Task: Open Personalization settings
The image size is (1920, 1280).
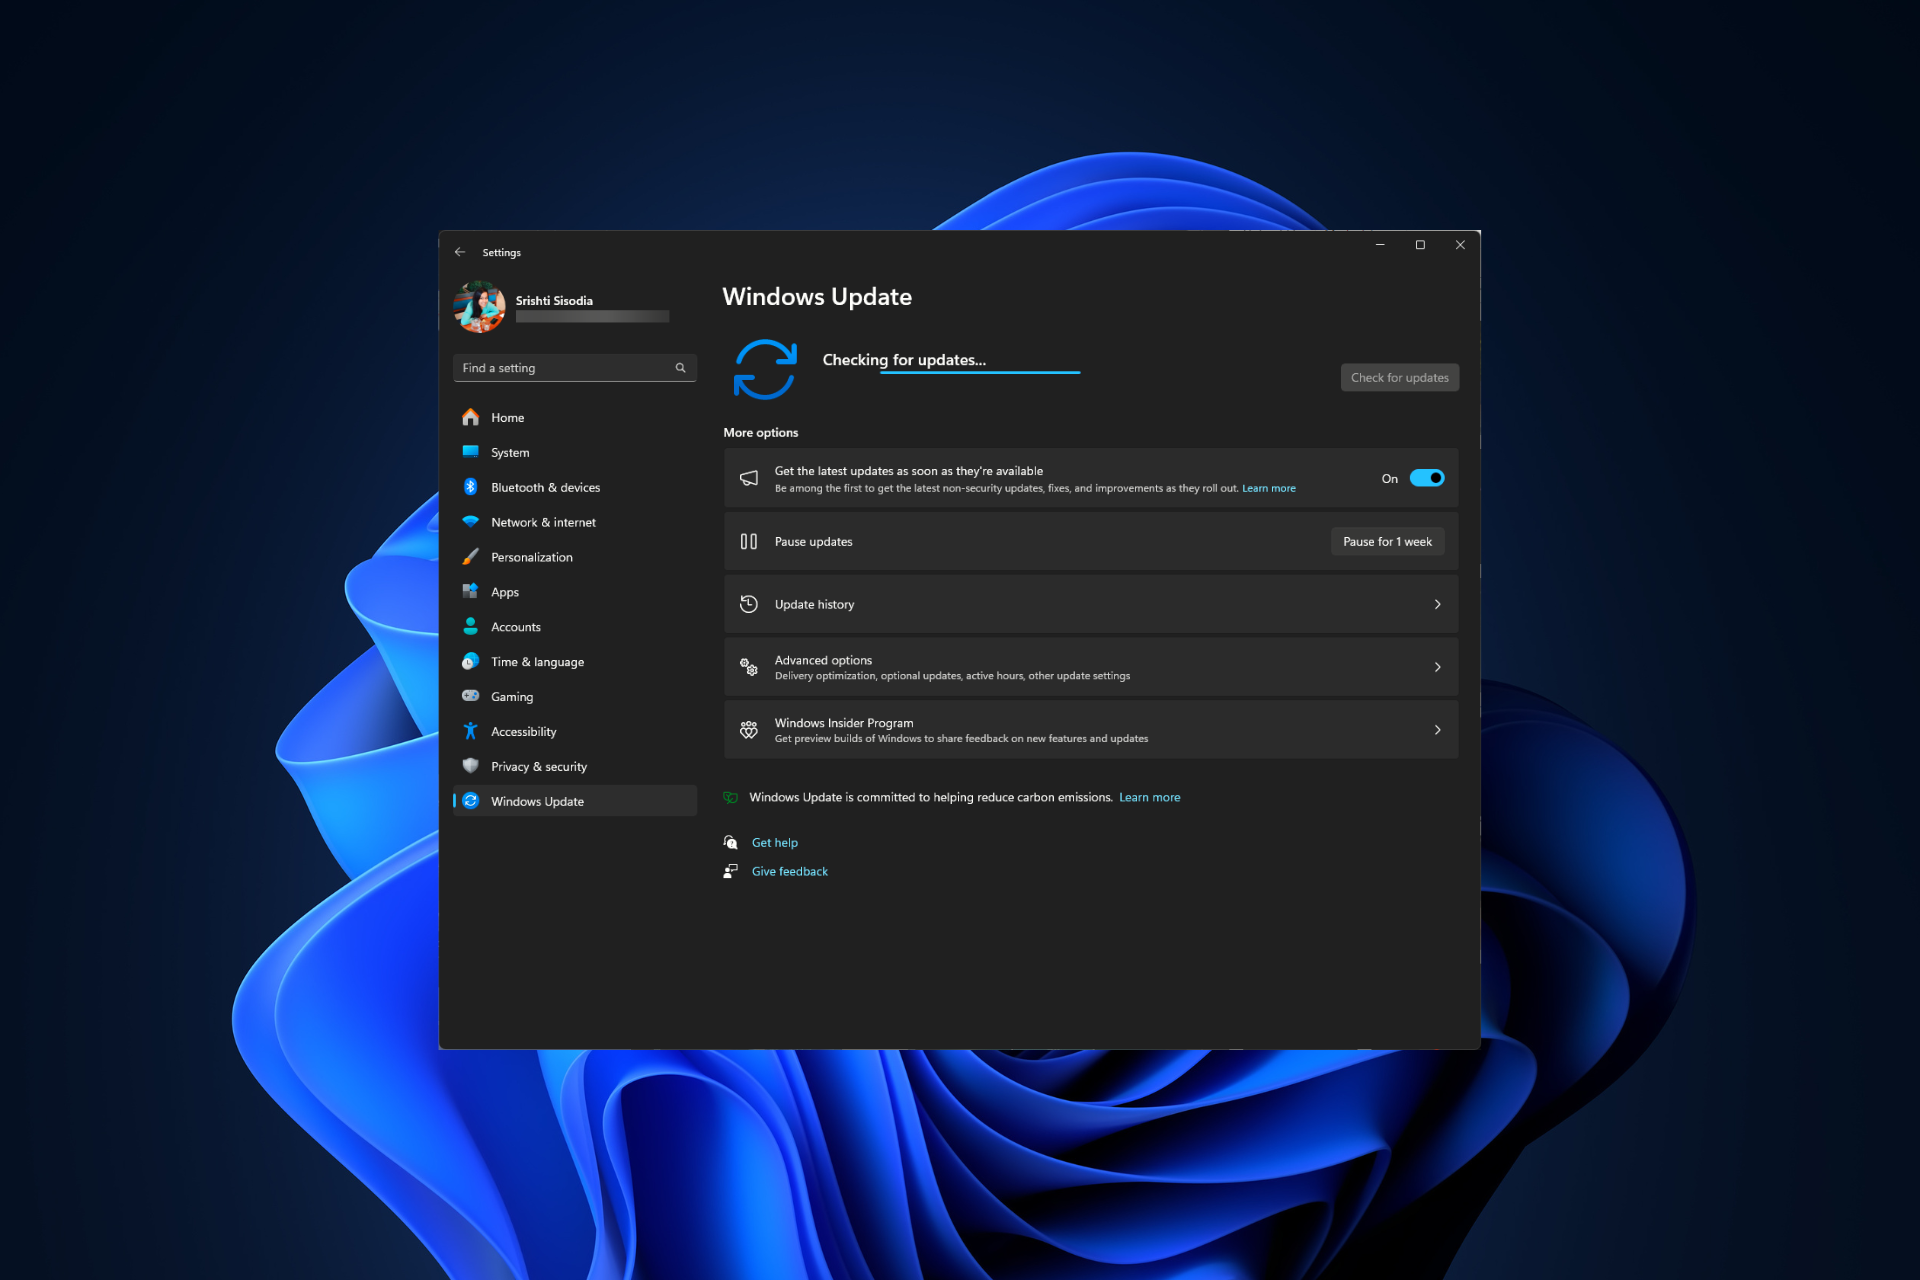Action: (575, 557)
